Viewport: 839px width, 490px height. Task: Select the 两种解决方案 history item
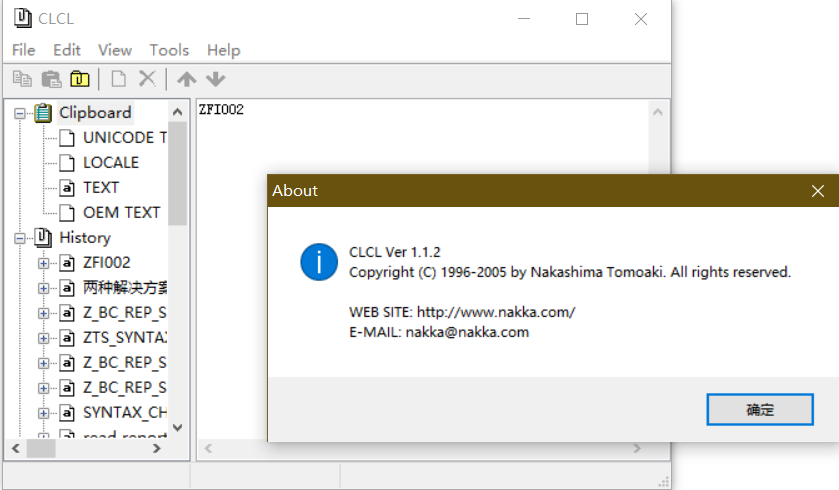(x=125, y=288)
